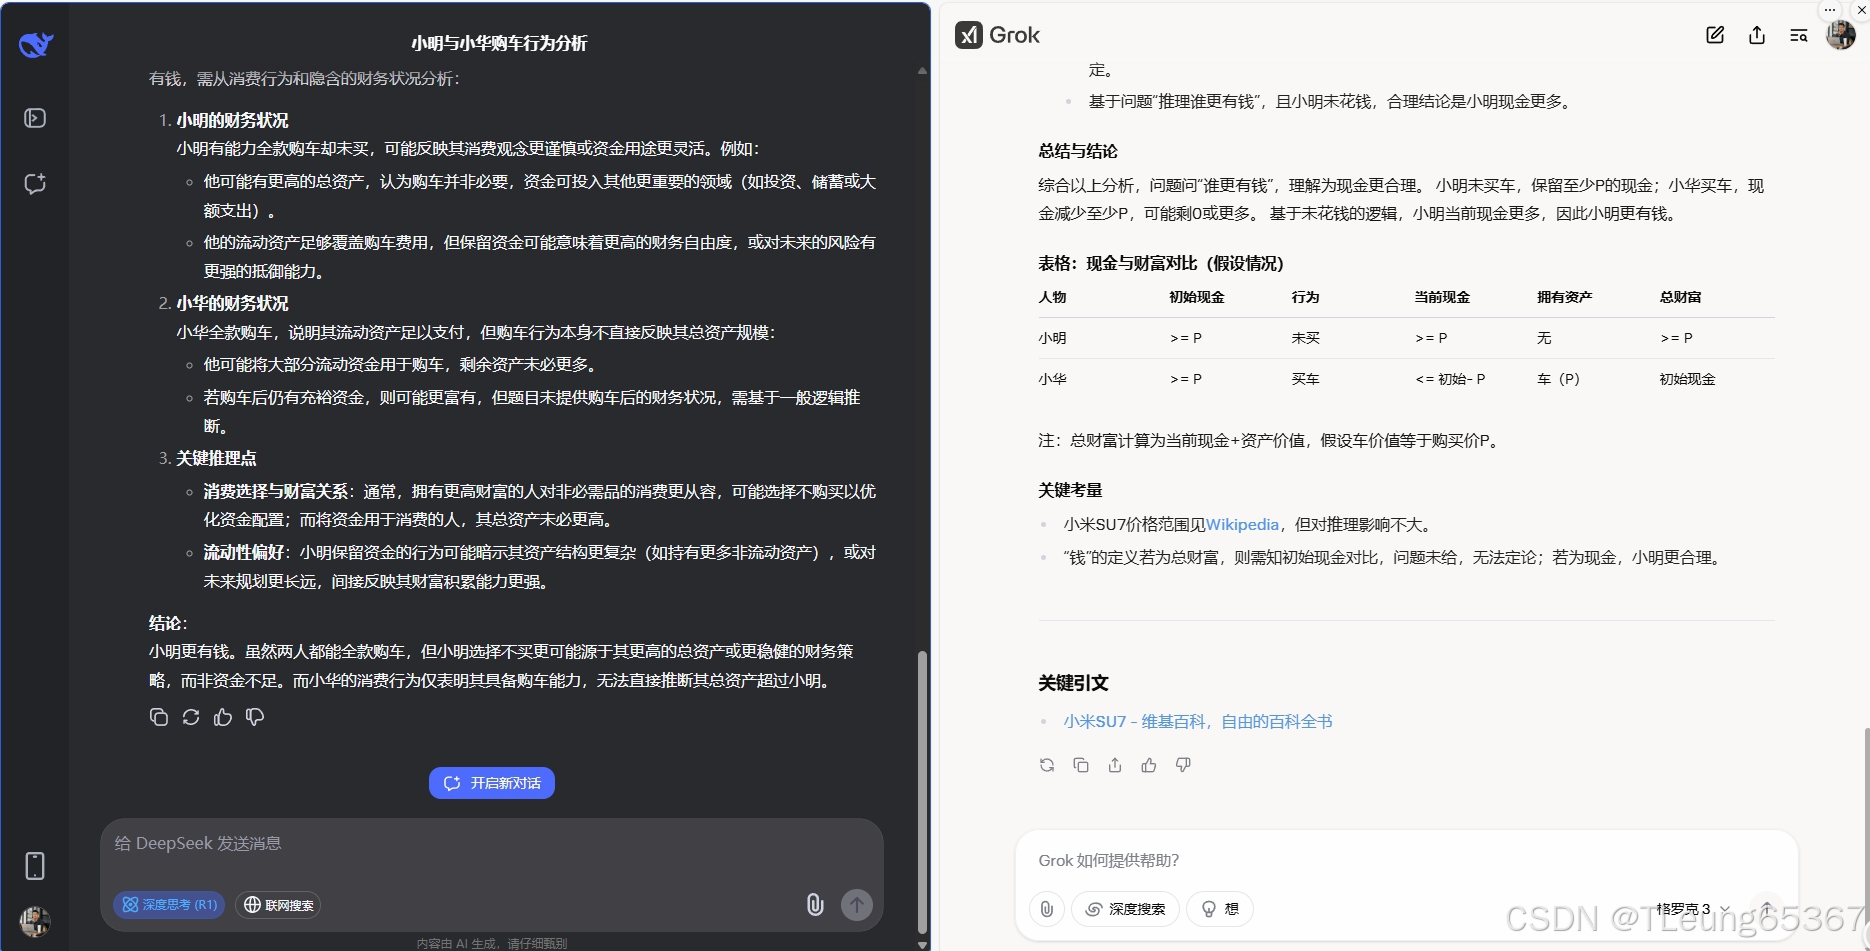Start a new Grok chat
The width and height of the screenshot is (1870, 951).
pyautogui.click(x=1715, y=35)
